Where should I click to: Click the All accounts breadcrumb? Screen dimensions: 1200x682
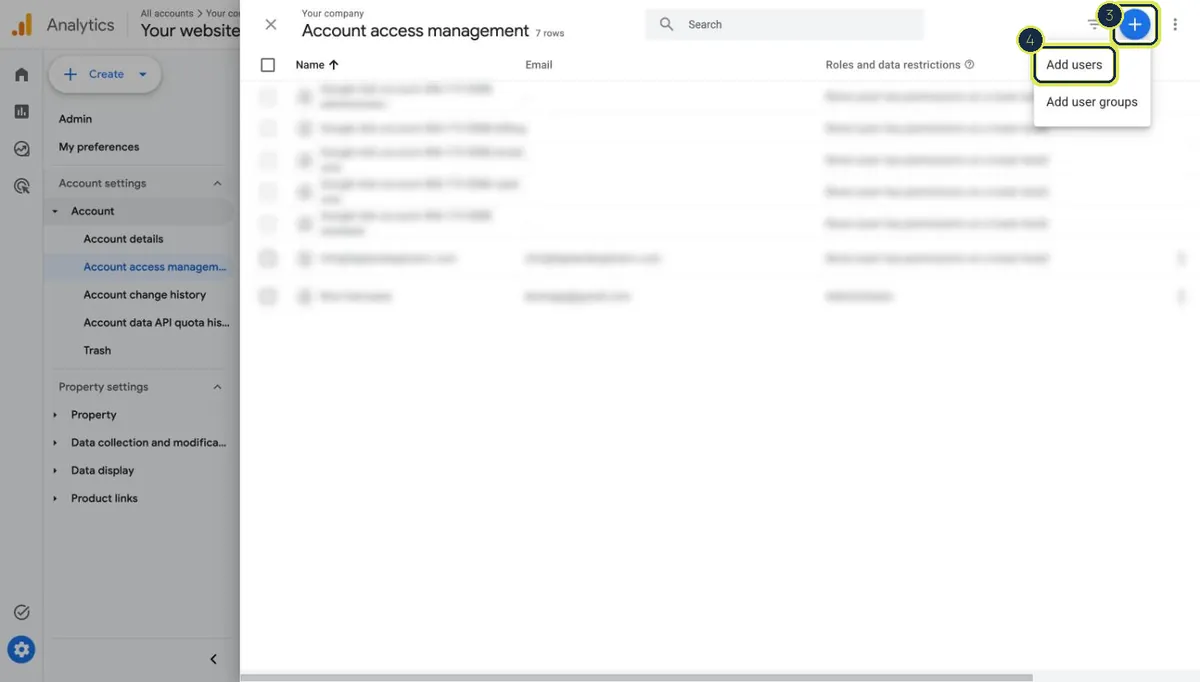[167, 13]
